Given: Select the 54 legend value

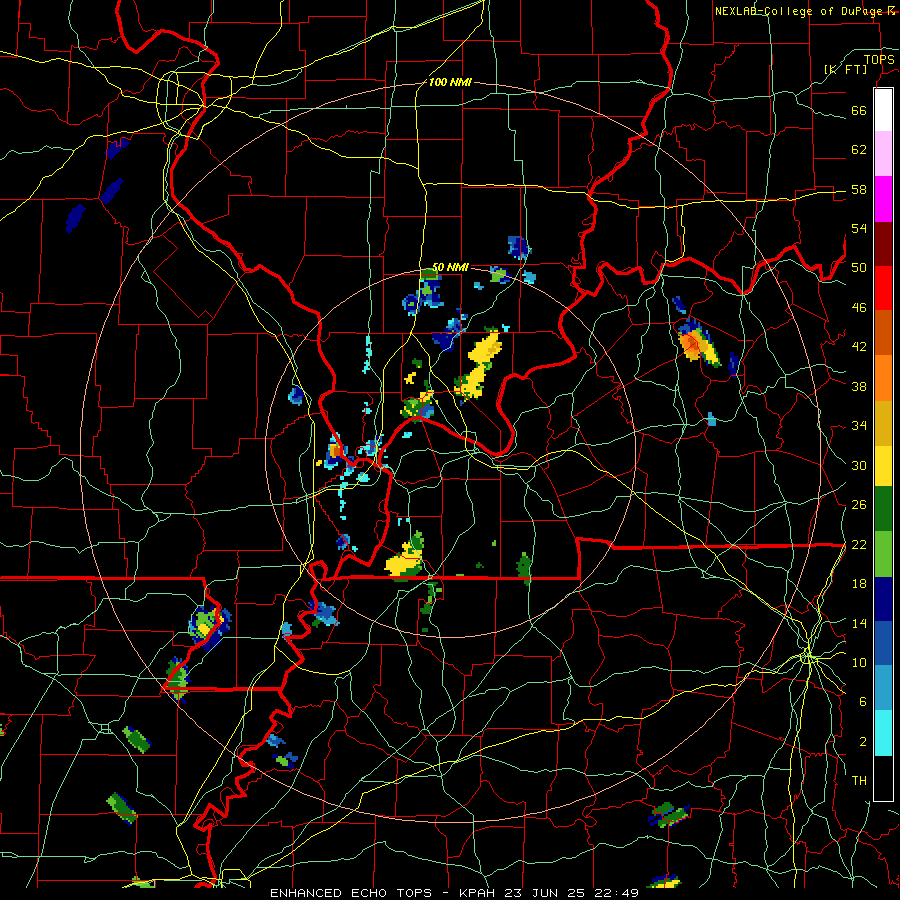Looking at the screenshot, I should click(x=859, y=228).
